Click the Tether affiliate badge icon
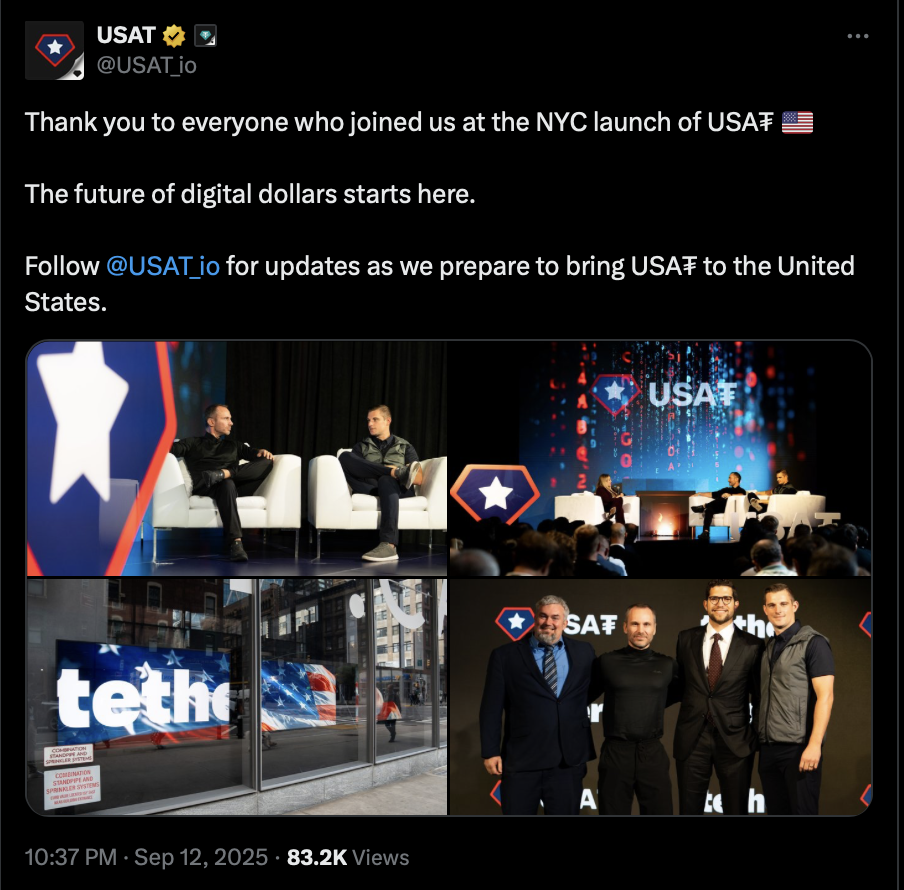 click(205, 36)
